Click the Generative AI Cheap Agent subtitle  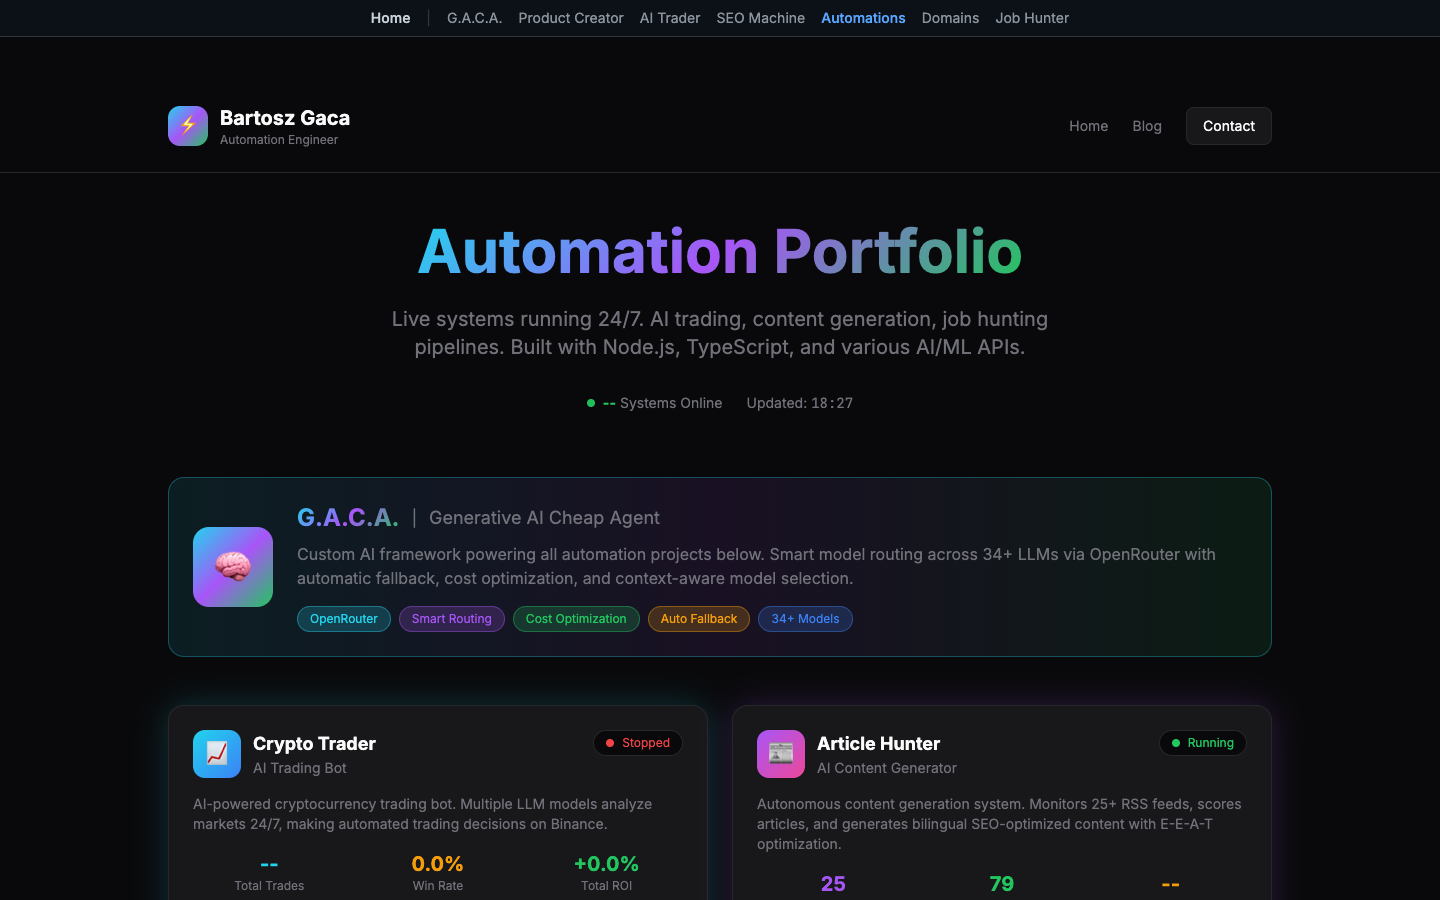point(544,518)
